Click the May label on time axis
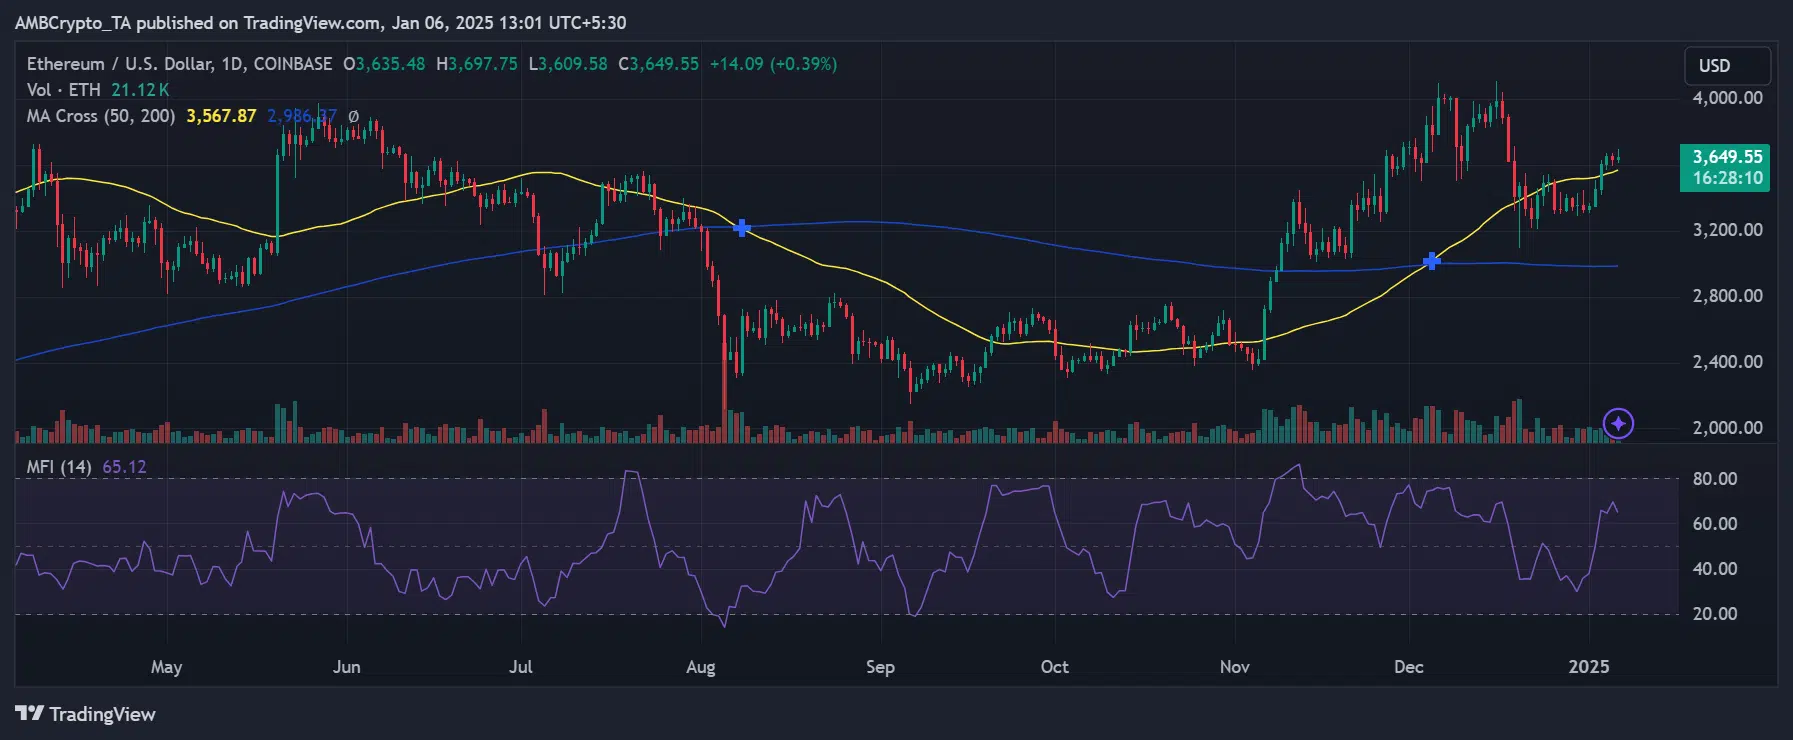This screenshot has width=1793, height=740. click(166, 667)
